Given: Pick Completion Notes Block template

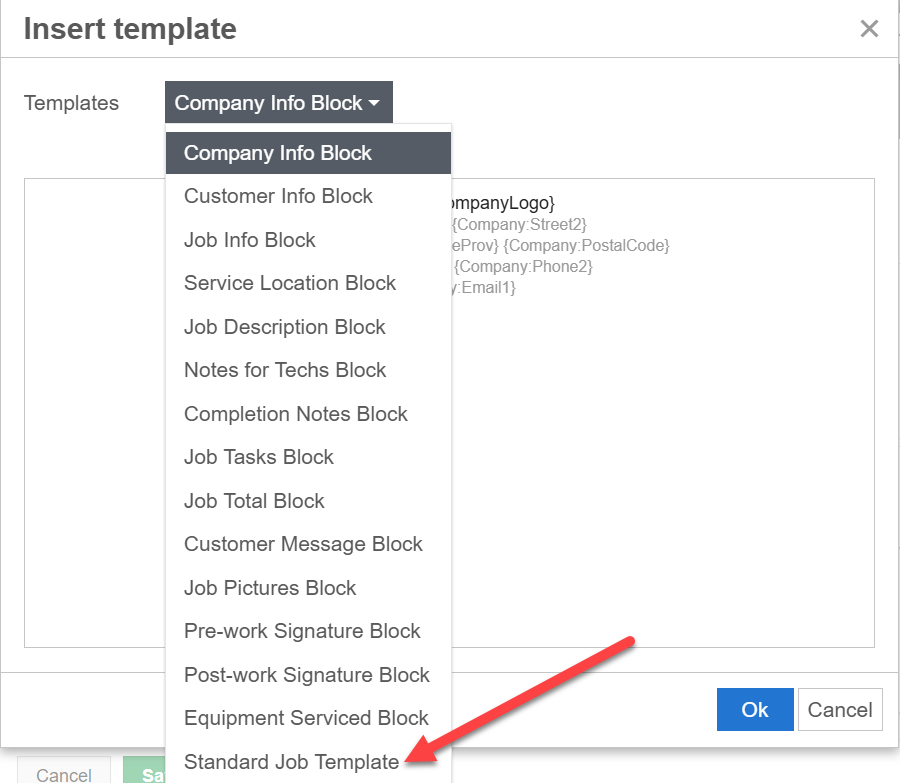Looking at the screenshot, I should click(296, 414).
